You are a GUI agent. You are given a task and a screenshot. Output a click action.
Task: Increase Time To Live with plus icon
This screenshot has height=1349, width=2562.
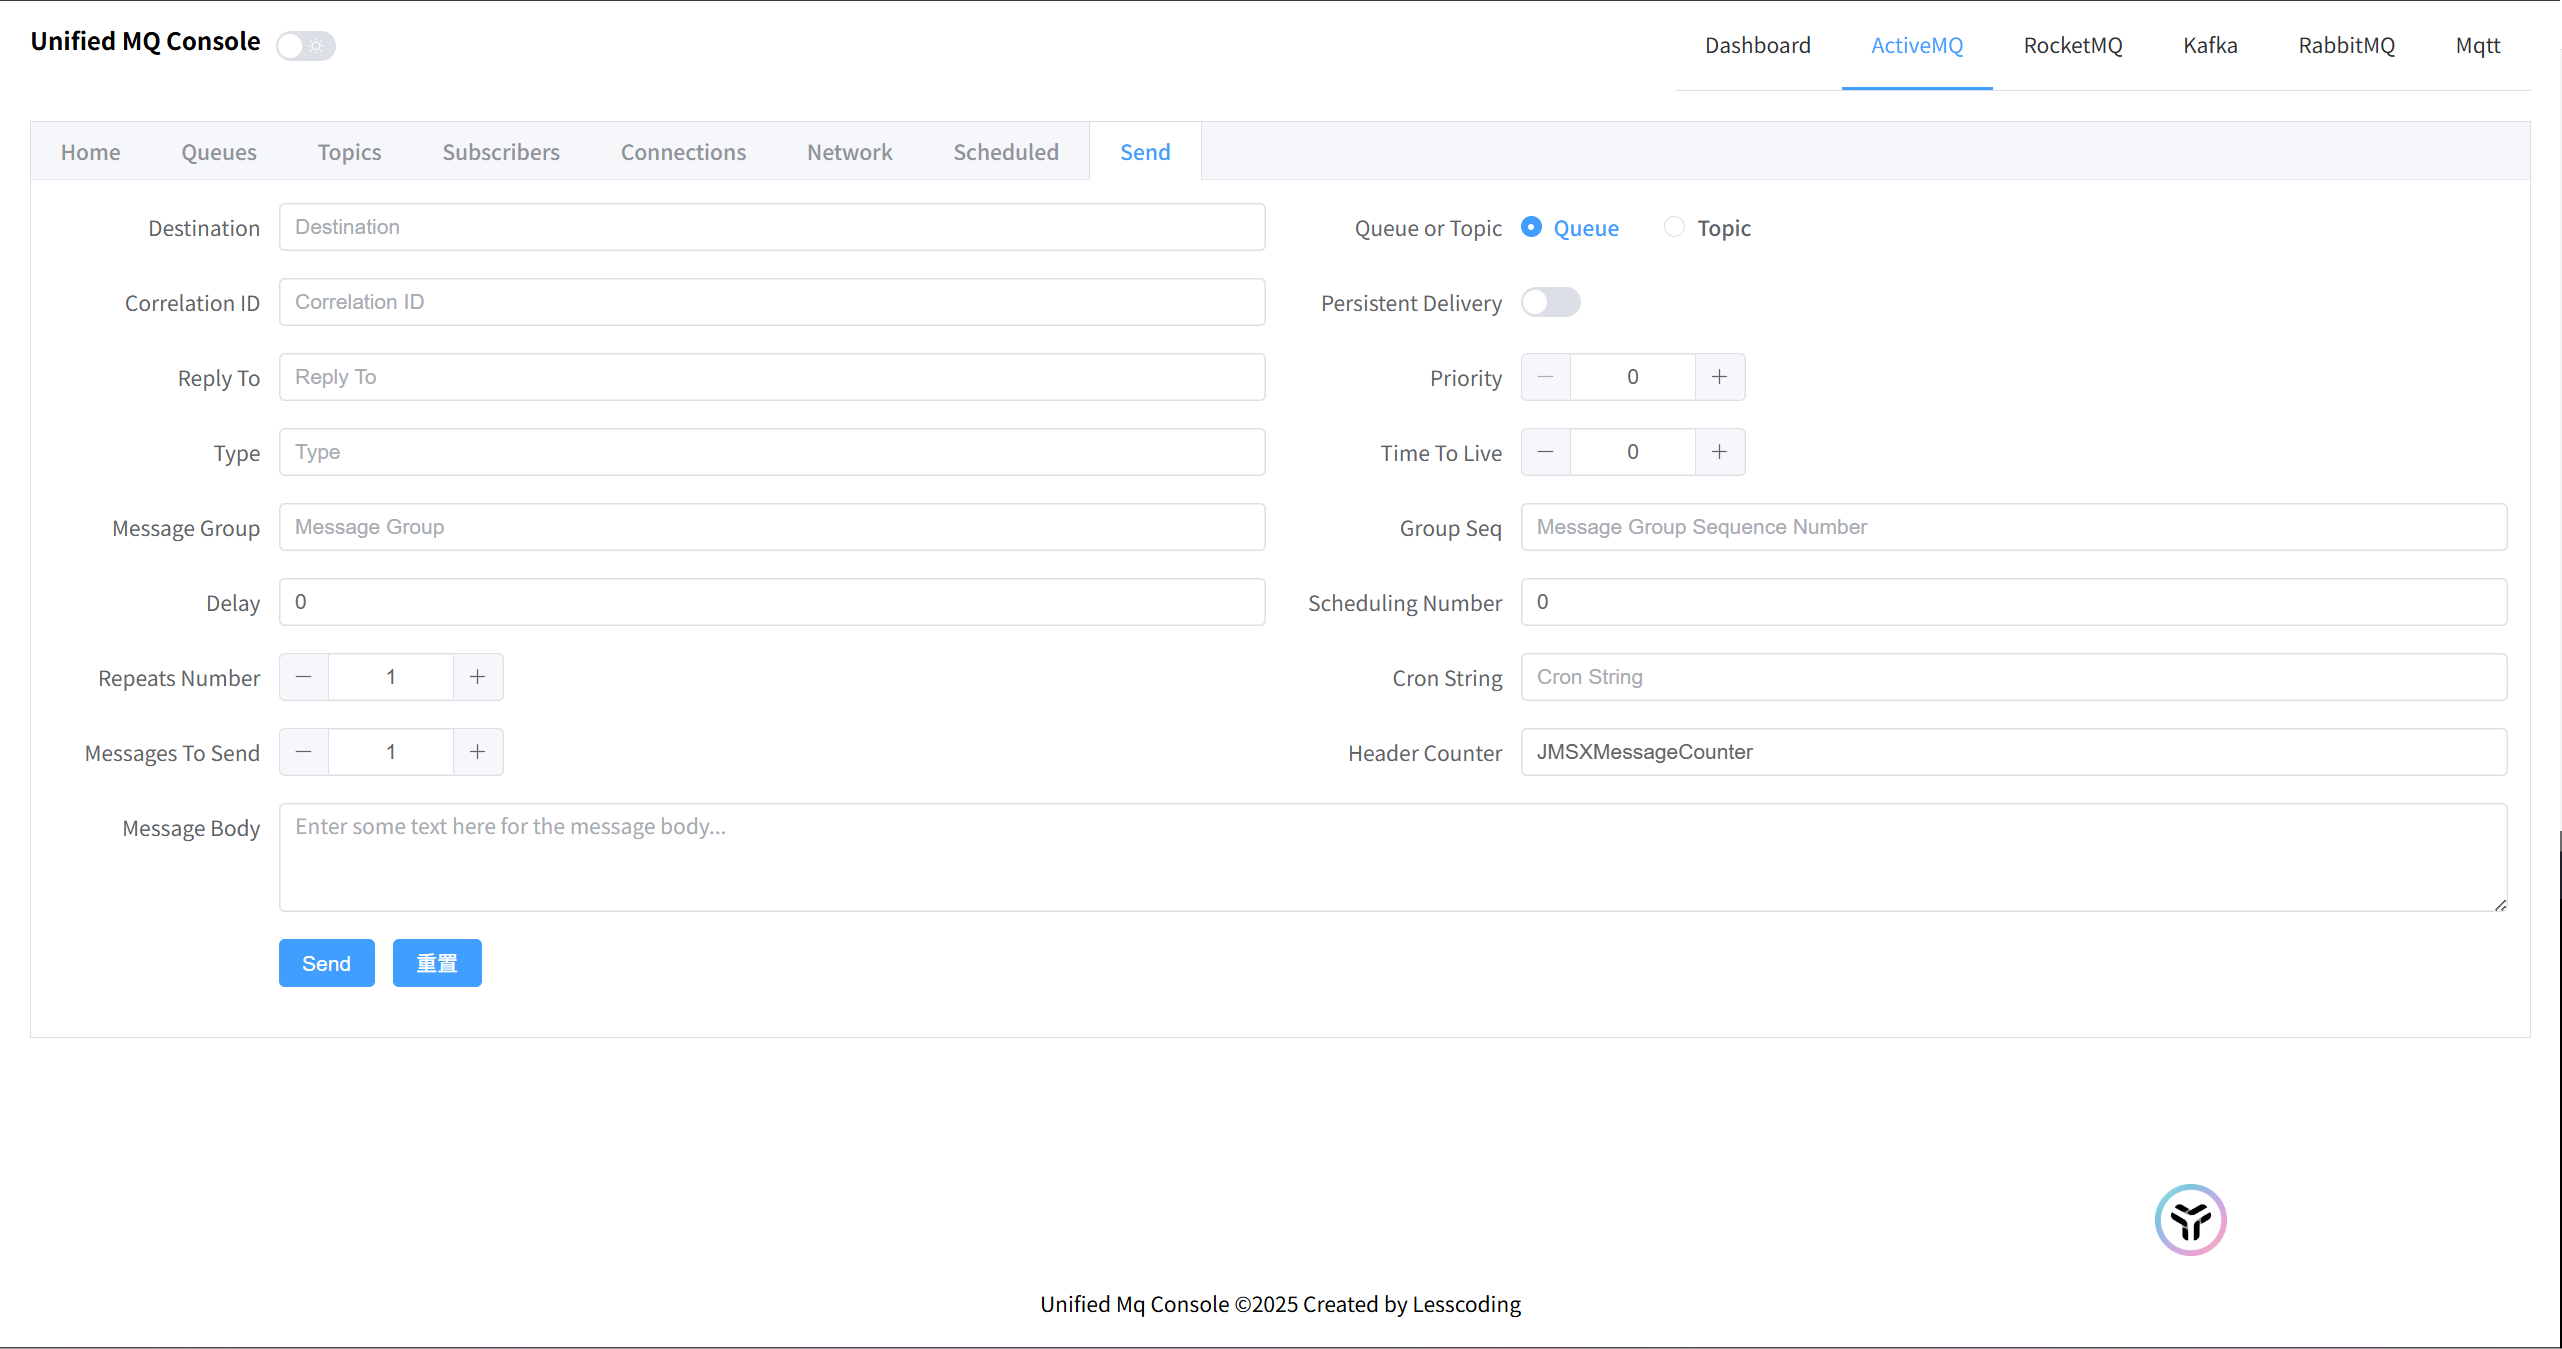tap(1719, 452)
